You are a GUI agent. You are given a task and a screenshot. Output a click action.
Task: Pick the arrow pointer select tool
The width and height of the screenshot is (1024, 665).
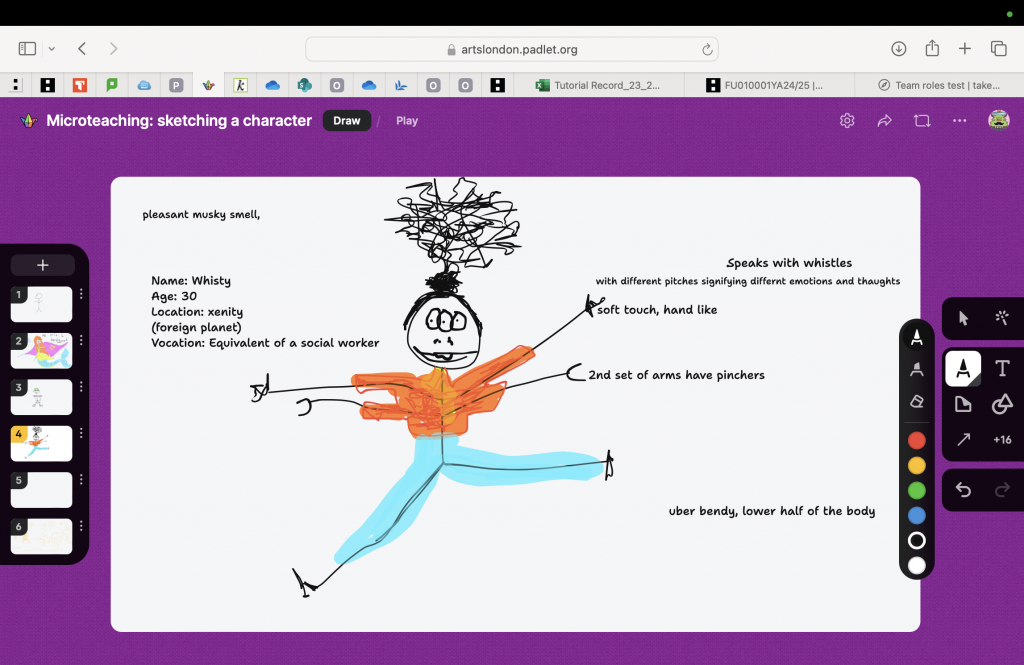963,318
